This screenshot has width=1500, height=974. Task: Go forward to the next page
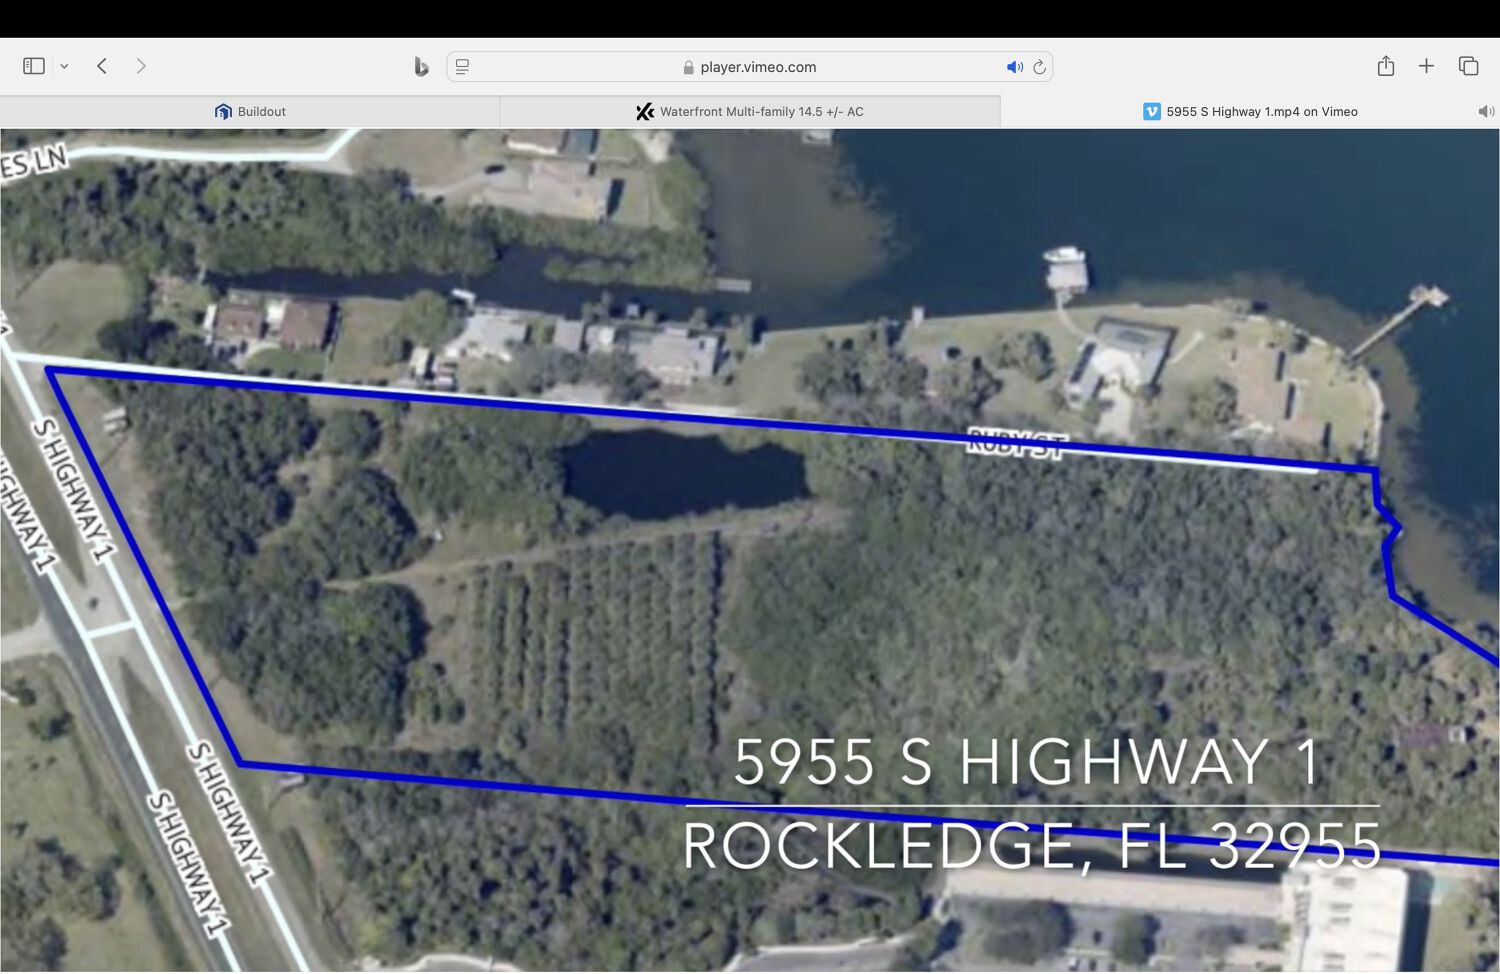tap(141, 66)
